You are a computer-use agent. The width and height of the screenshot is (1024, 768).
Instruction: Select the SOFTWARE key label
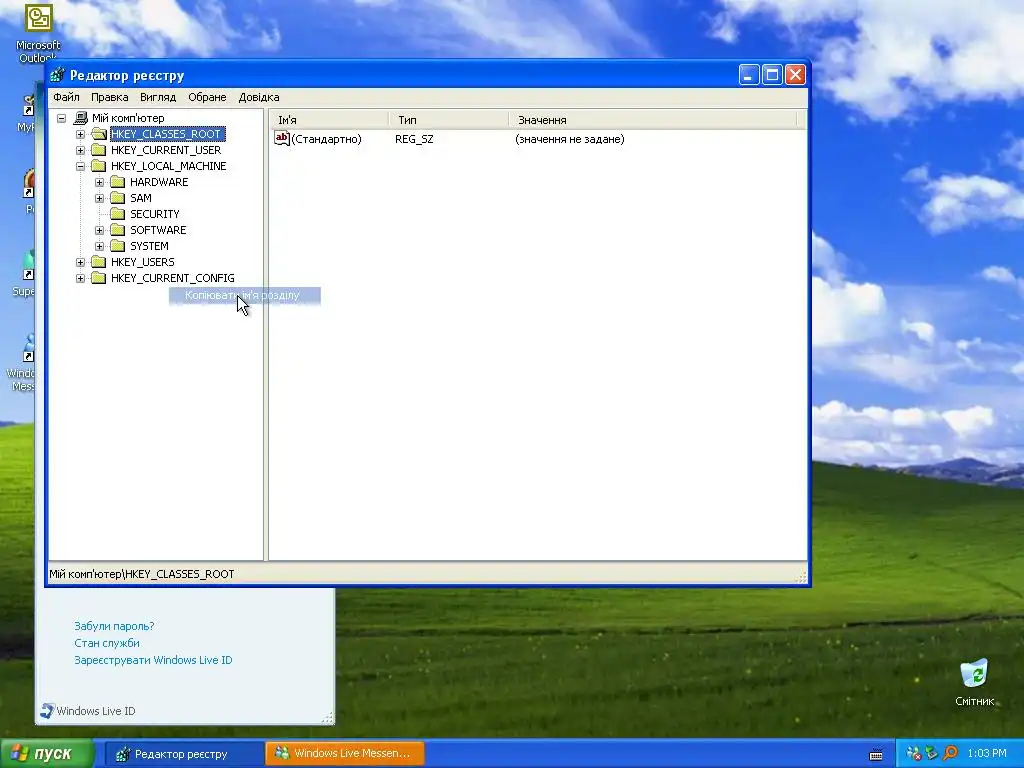(158, 230)
